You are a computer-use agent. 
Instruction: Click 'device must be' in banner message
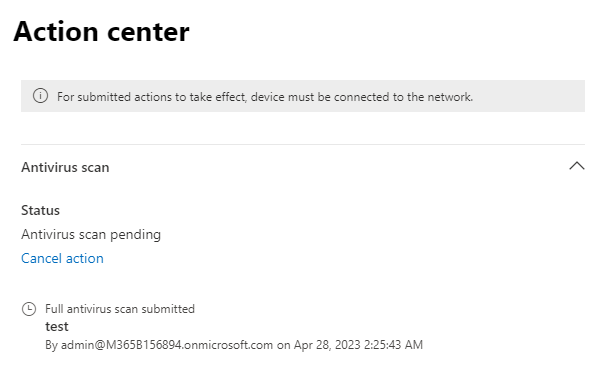291,97
